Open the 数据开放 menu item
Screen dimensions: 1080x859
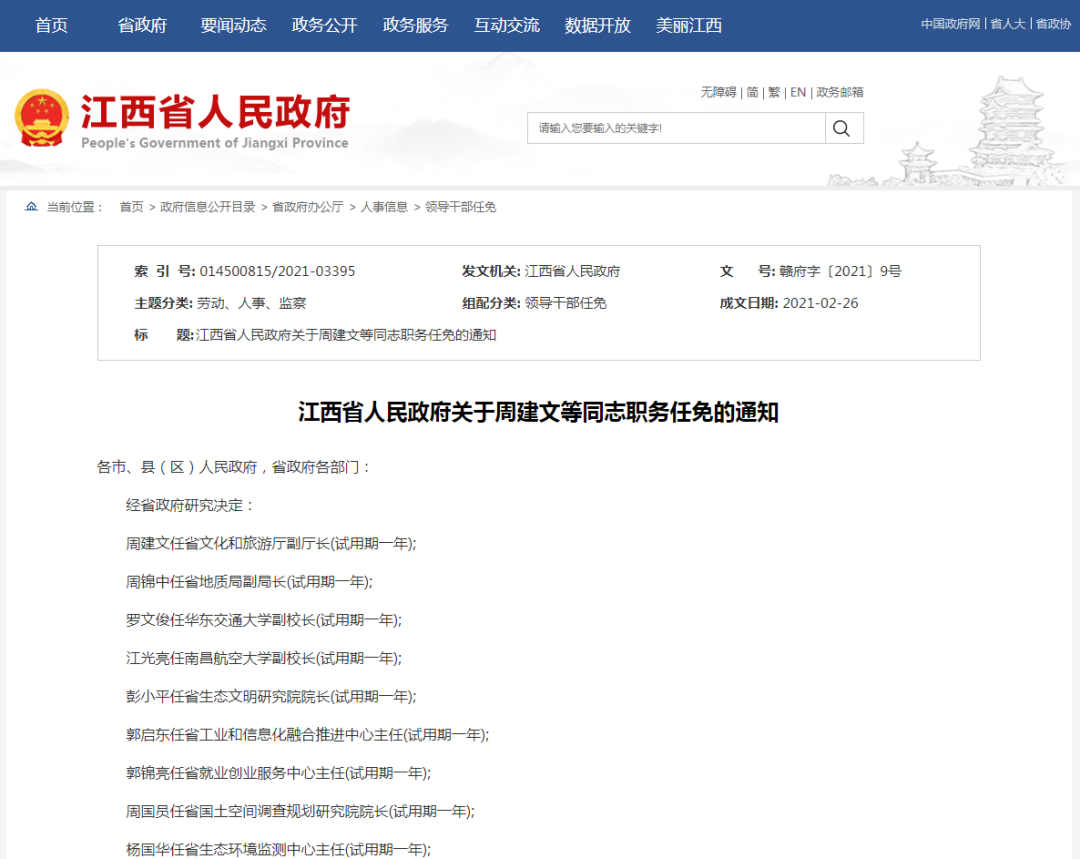click(x=597, y=25)
